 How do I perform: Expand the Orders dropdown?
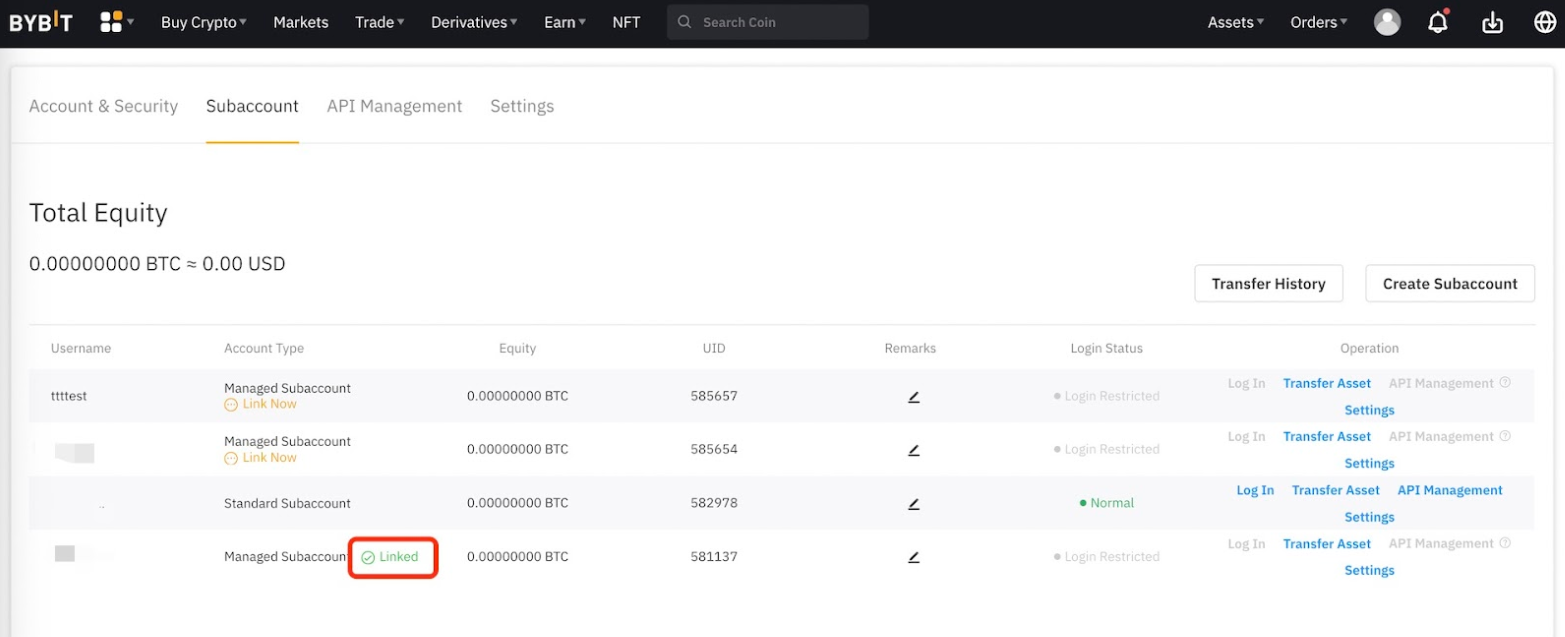pos(1319,22)
